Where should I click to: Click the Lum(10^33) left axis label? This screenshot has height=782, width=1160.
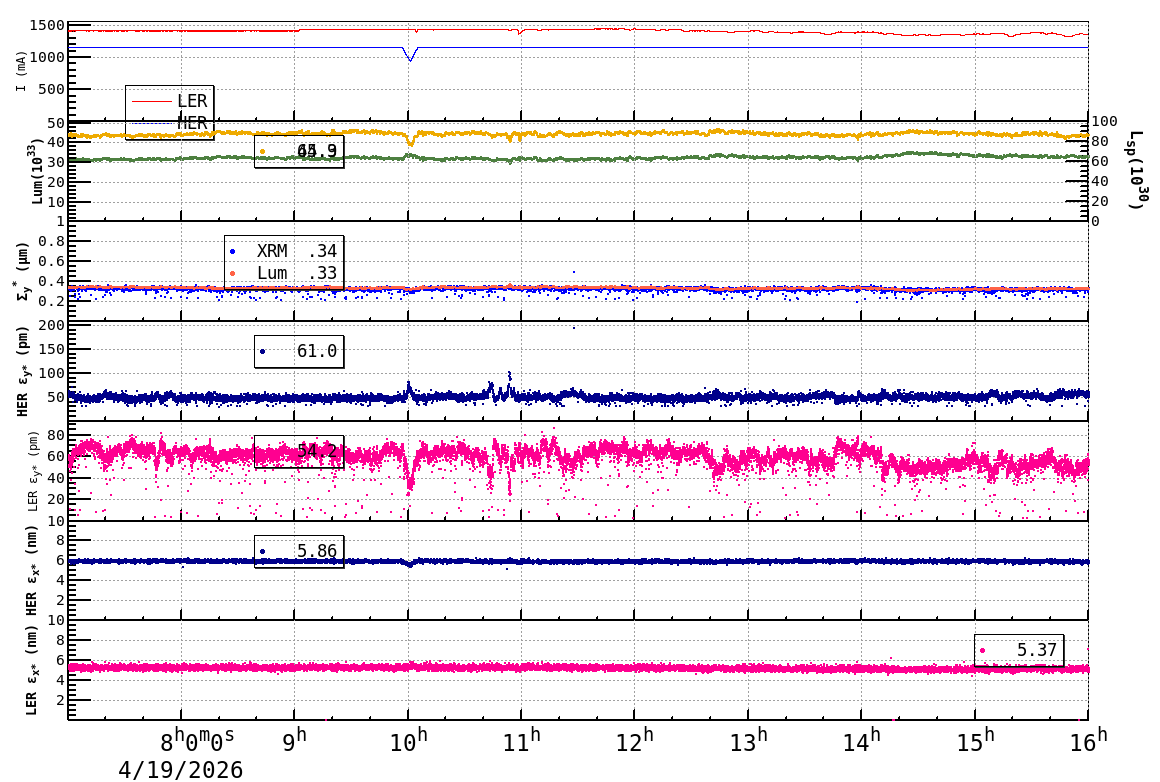point(37,171)
